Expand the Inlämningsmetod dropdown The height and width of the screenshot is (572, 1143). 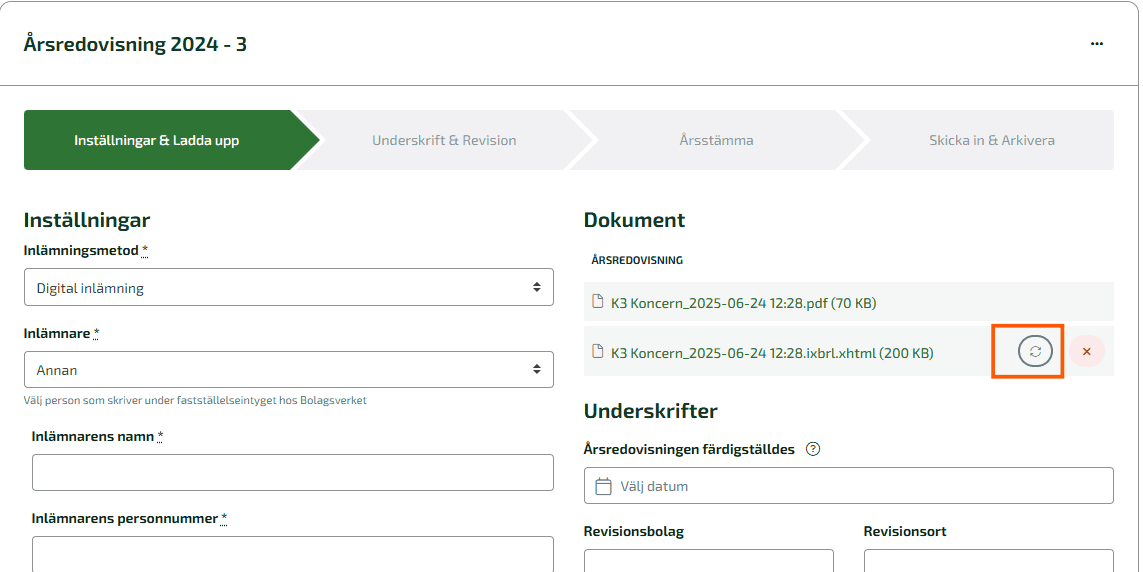(x=288, y=288)
